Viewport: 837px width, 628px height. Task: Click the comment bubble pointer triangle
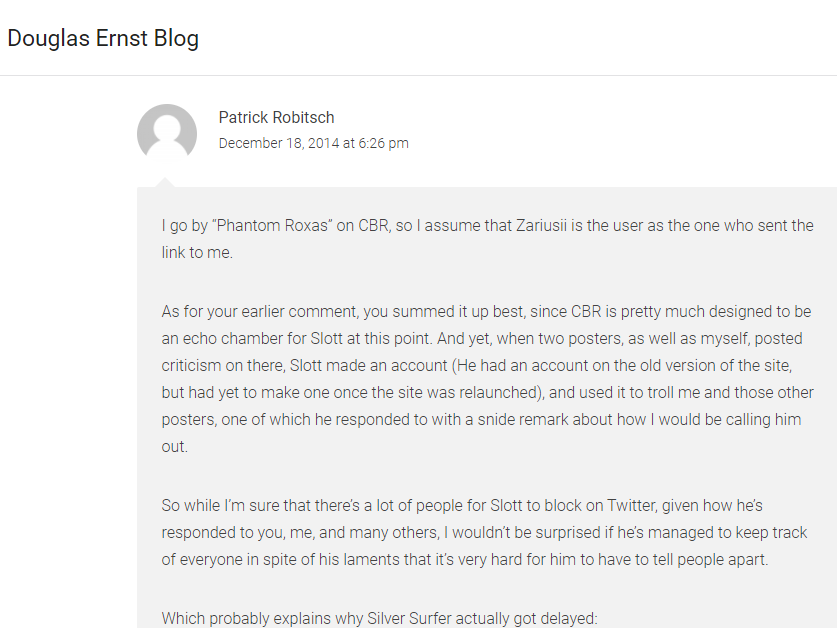tap(165, 182)
